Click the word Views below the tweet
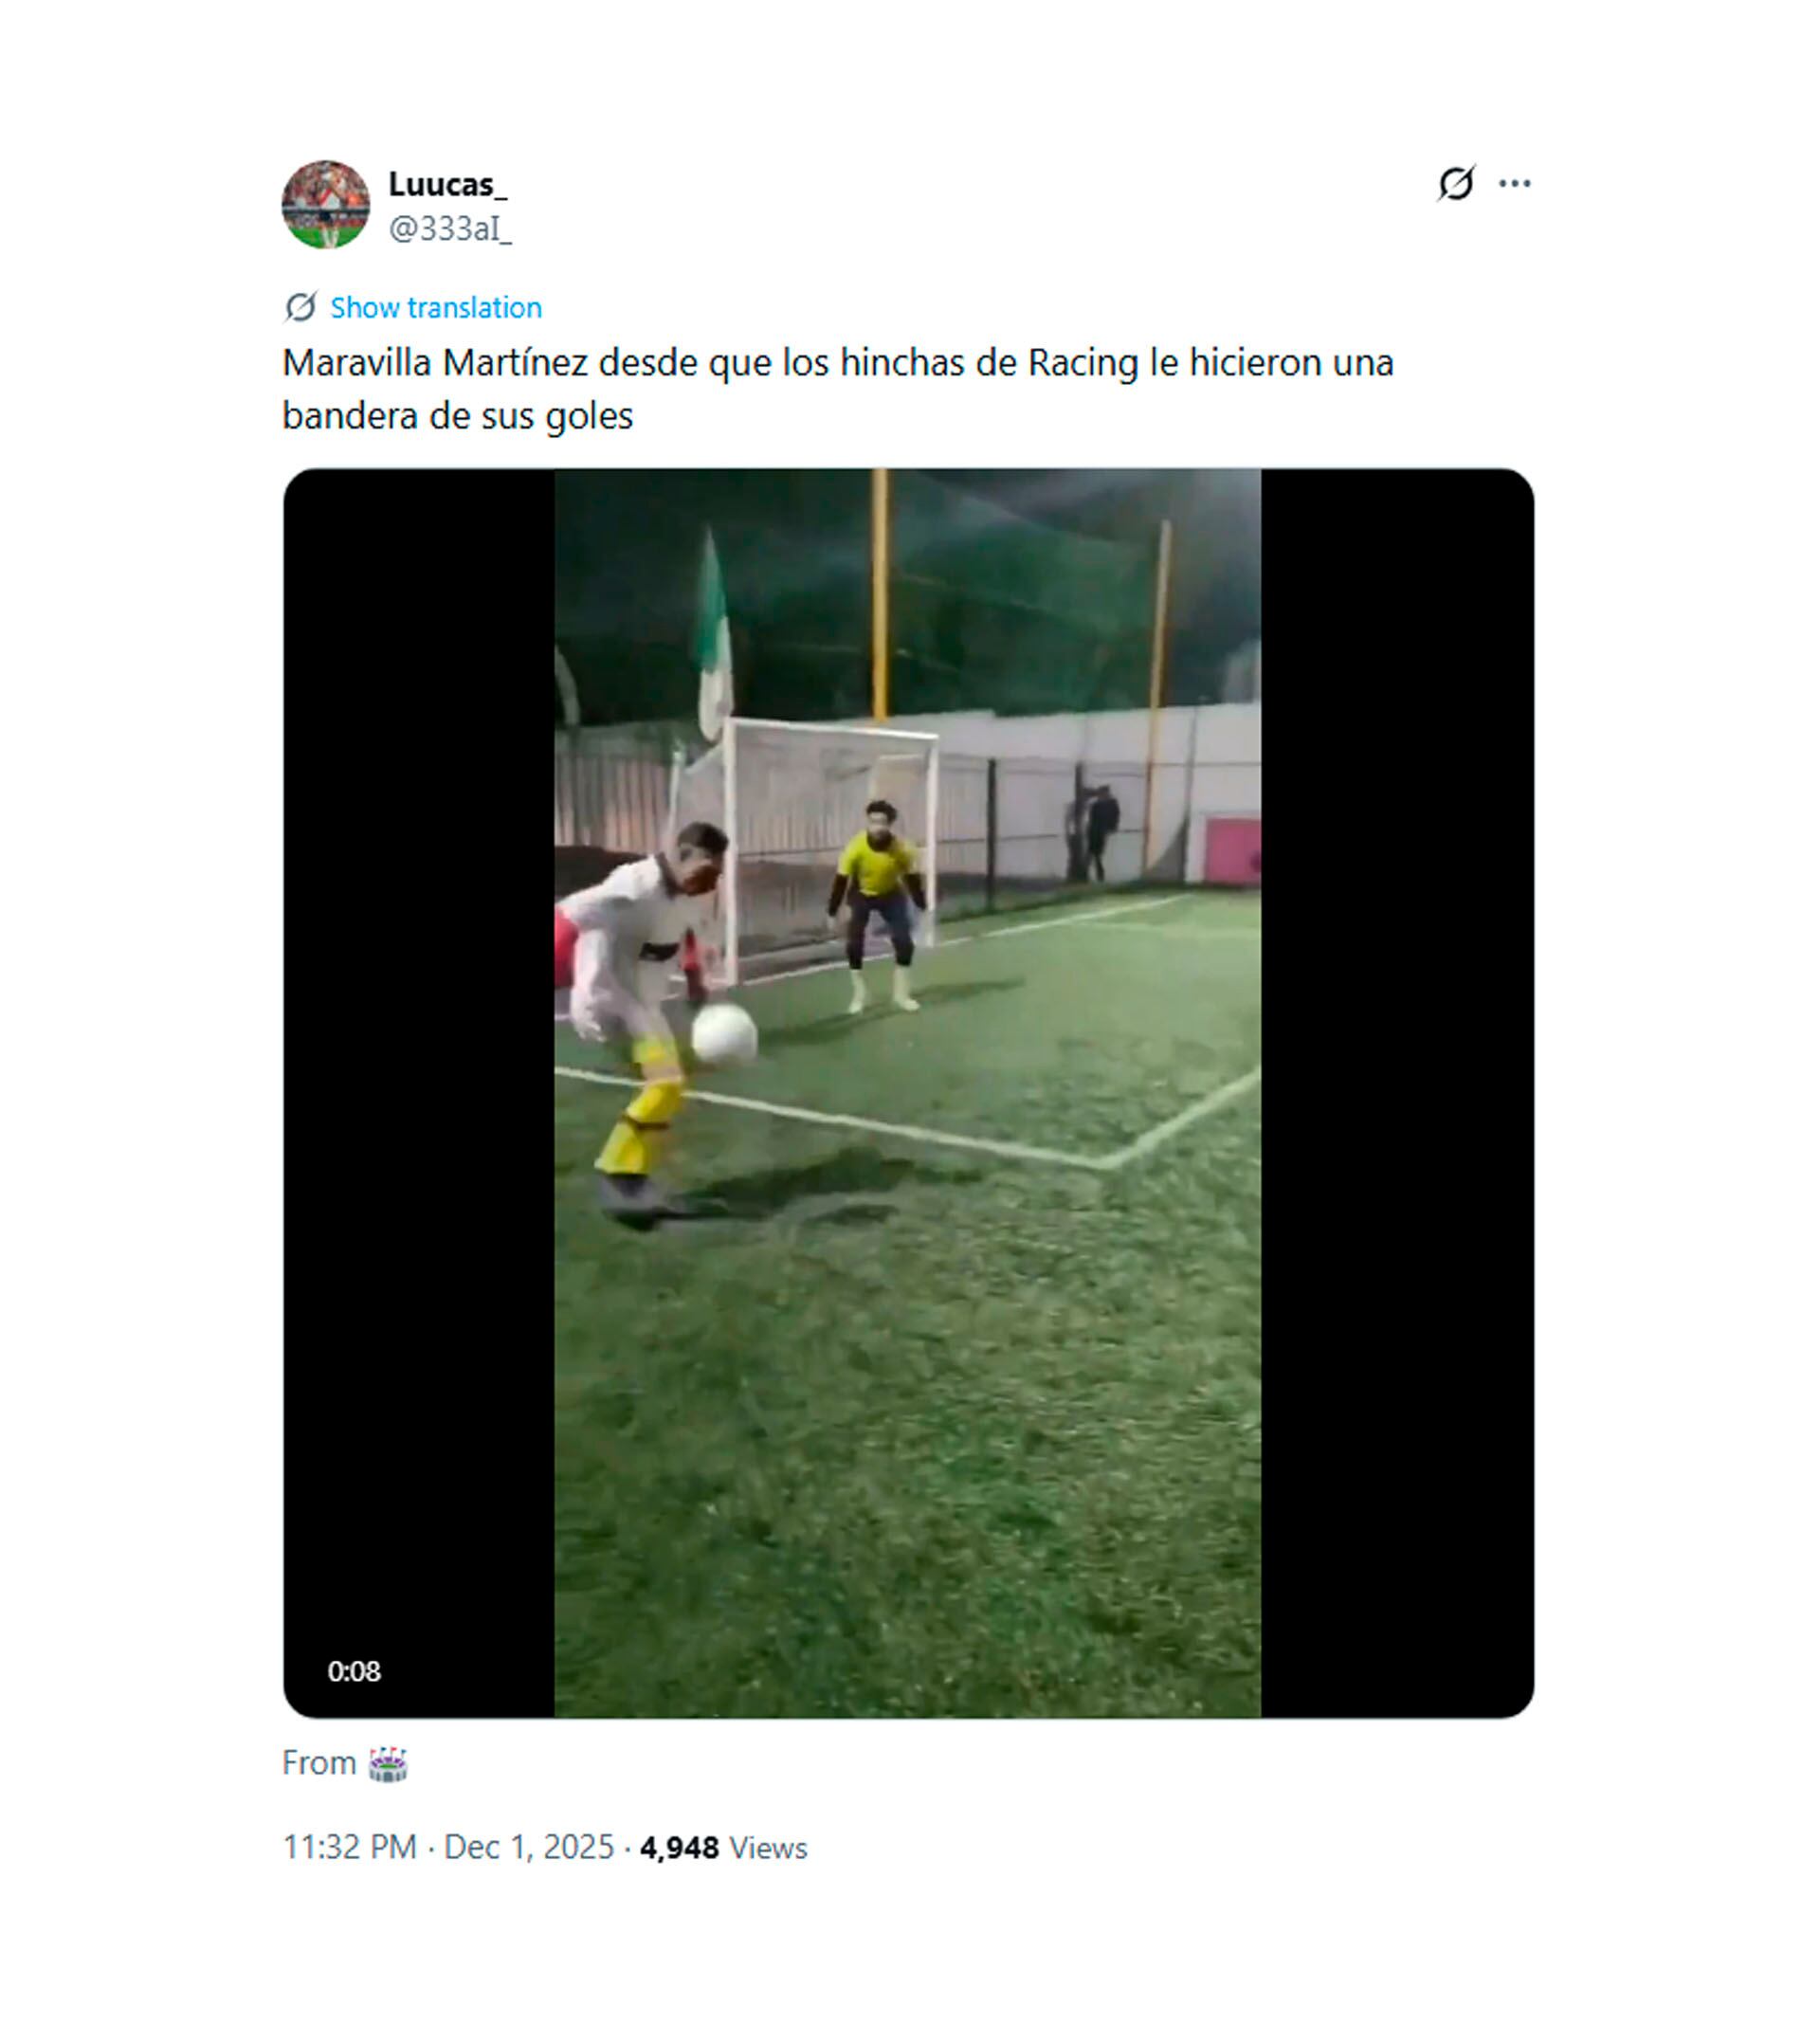 pos(767,1848)
